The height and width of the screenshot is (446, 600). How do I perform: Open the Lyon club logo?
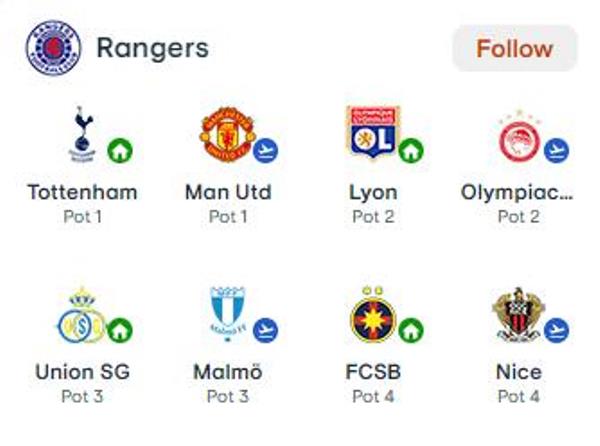coord(373,132)
